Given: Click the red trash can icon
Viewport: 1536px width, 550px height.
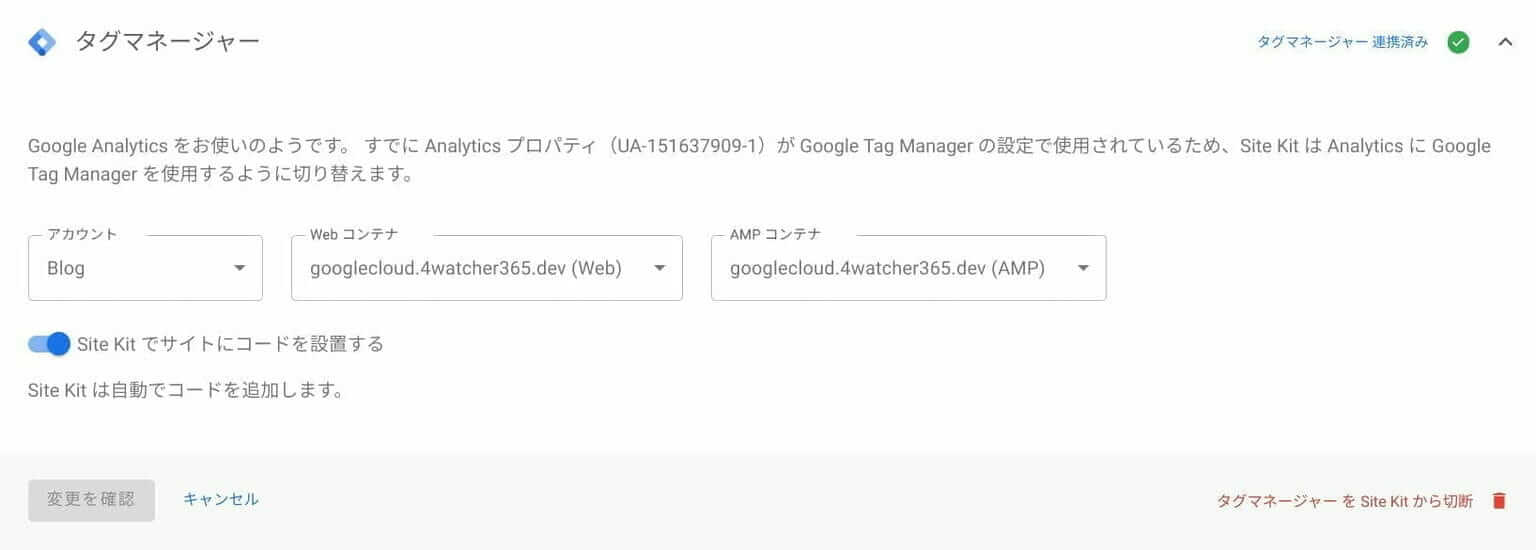Looking at the screenshot, I should click(1498, 501).
